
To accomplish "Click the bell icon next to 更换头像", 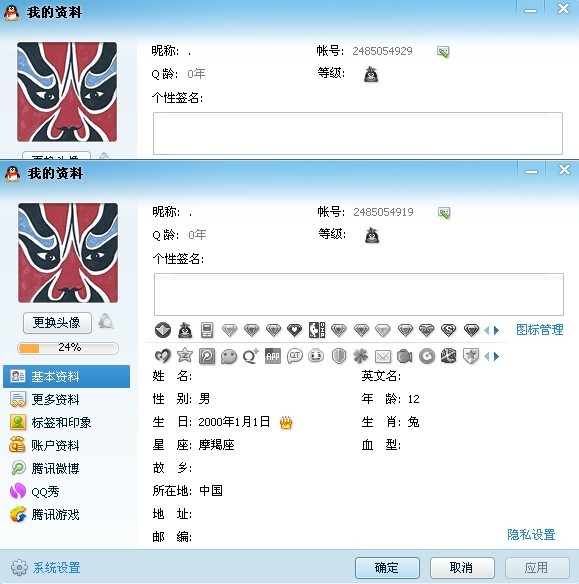I will pyautogui.click(x=106, y=321).
